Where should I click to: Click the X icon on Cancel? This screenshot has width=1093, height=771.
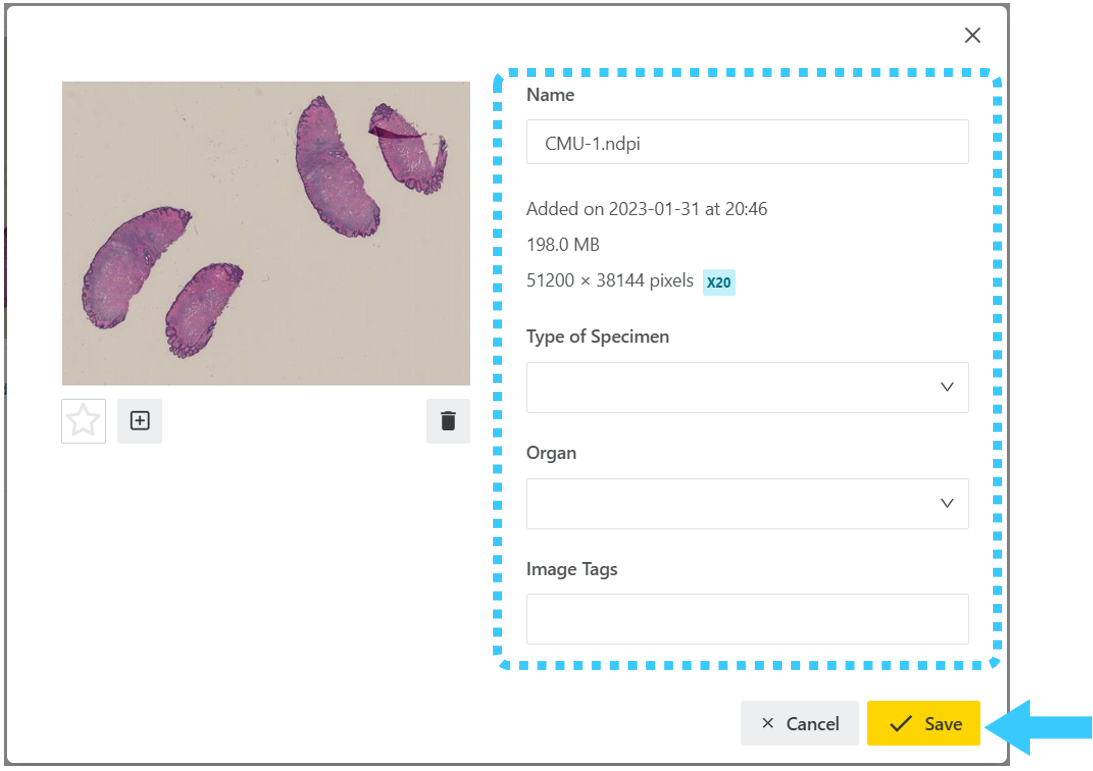pos(767,724)
